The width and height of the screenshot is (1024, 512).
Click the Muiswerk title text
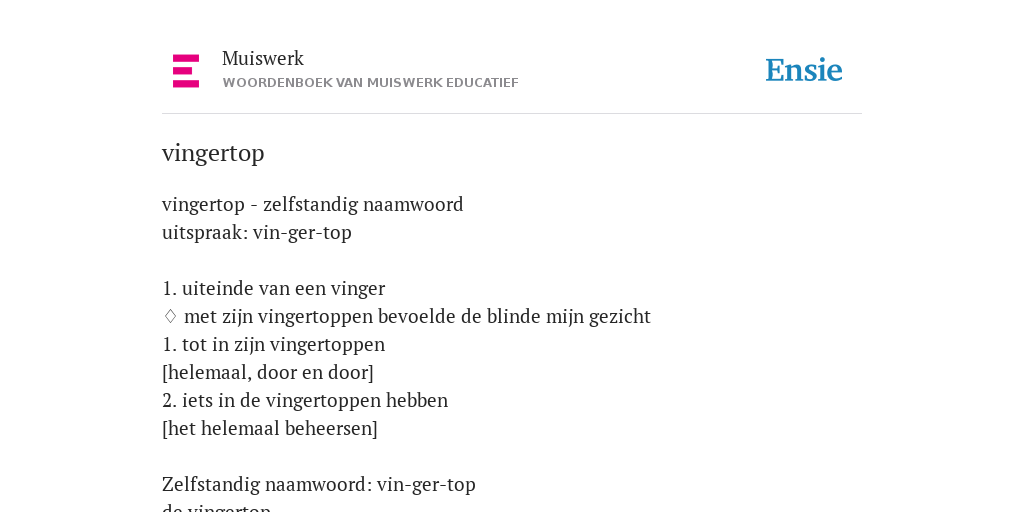[x=263, y=58]
